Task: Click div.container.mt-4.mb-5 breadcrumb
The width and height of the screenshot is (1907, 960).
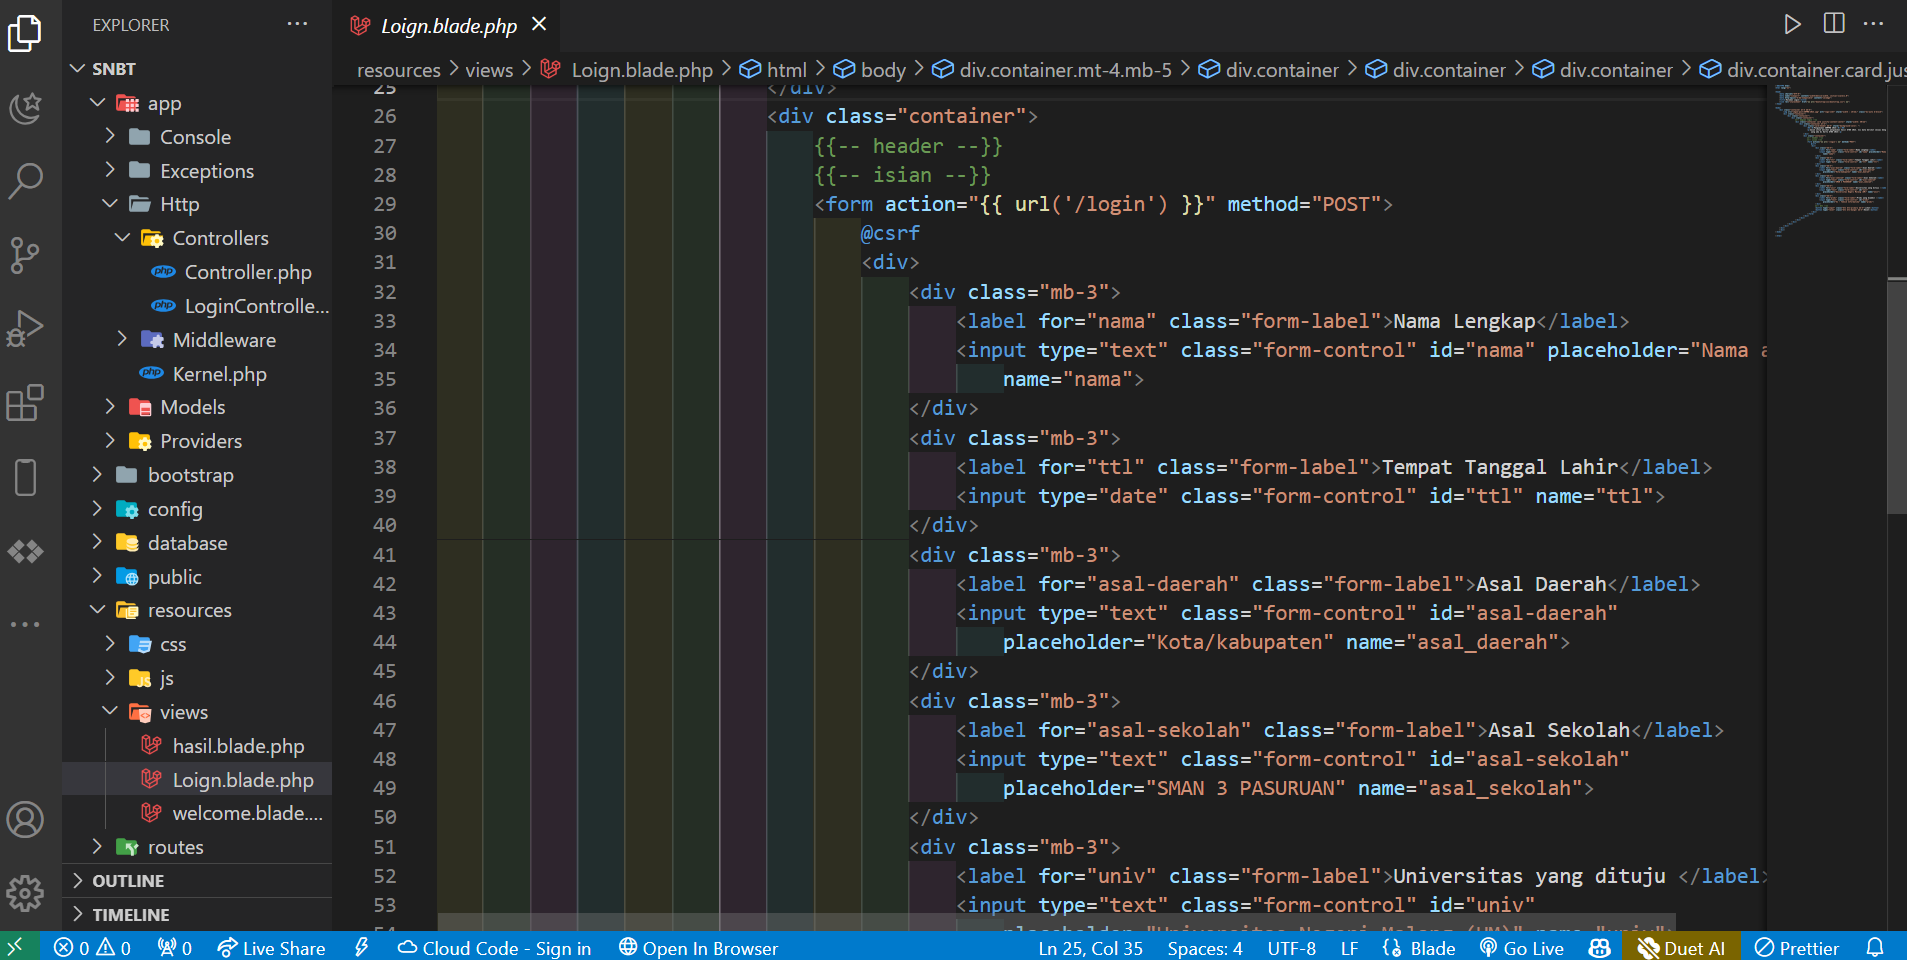Action: click(x=1053, y=70)
